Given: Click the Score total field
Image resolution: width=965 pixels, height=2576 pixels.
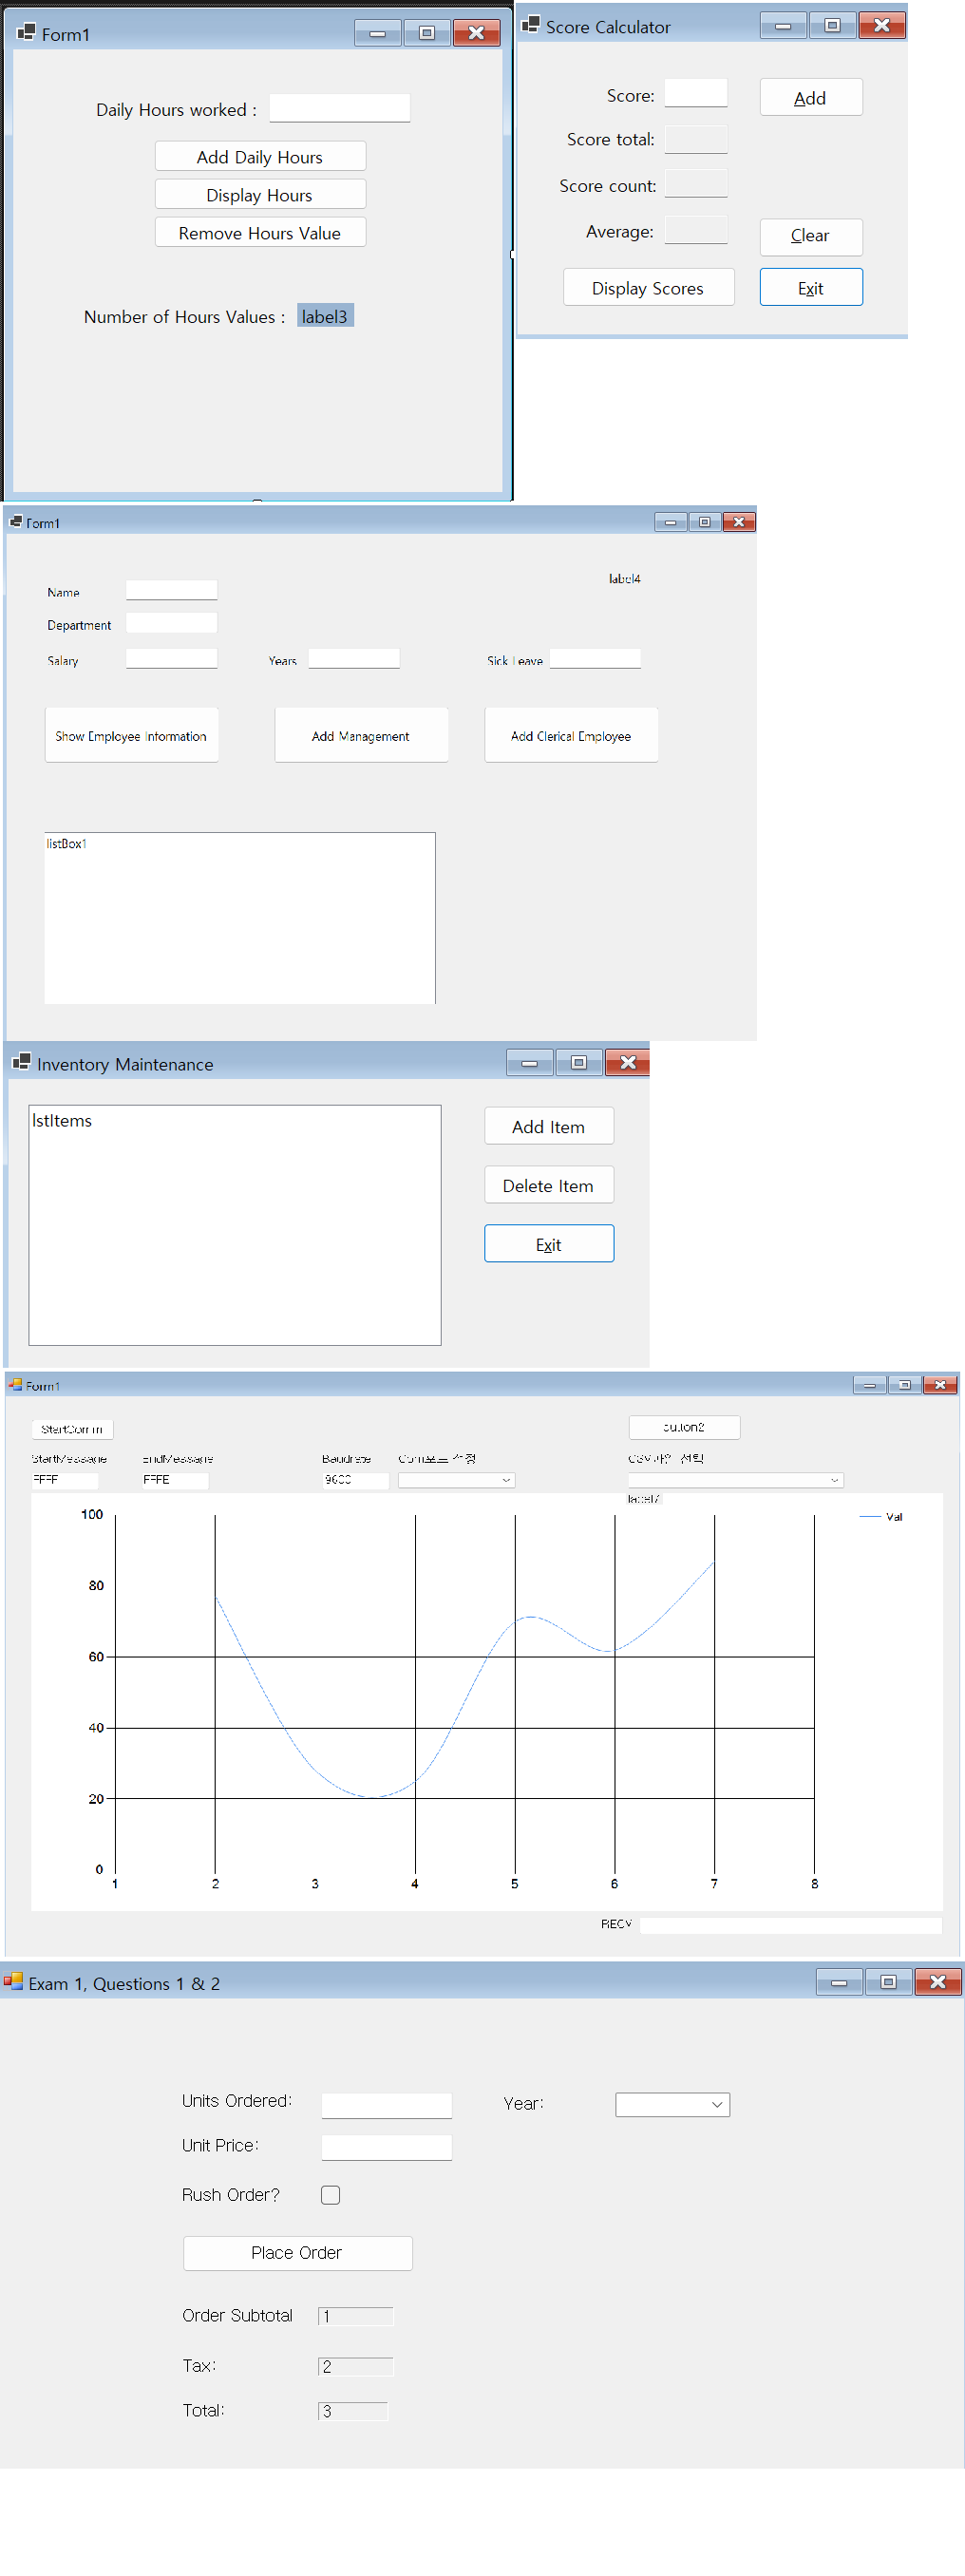Looking at the screenshot, I should point(696,139).
